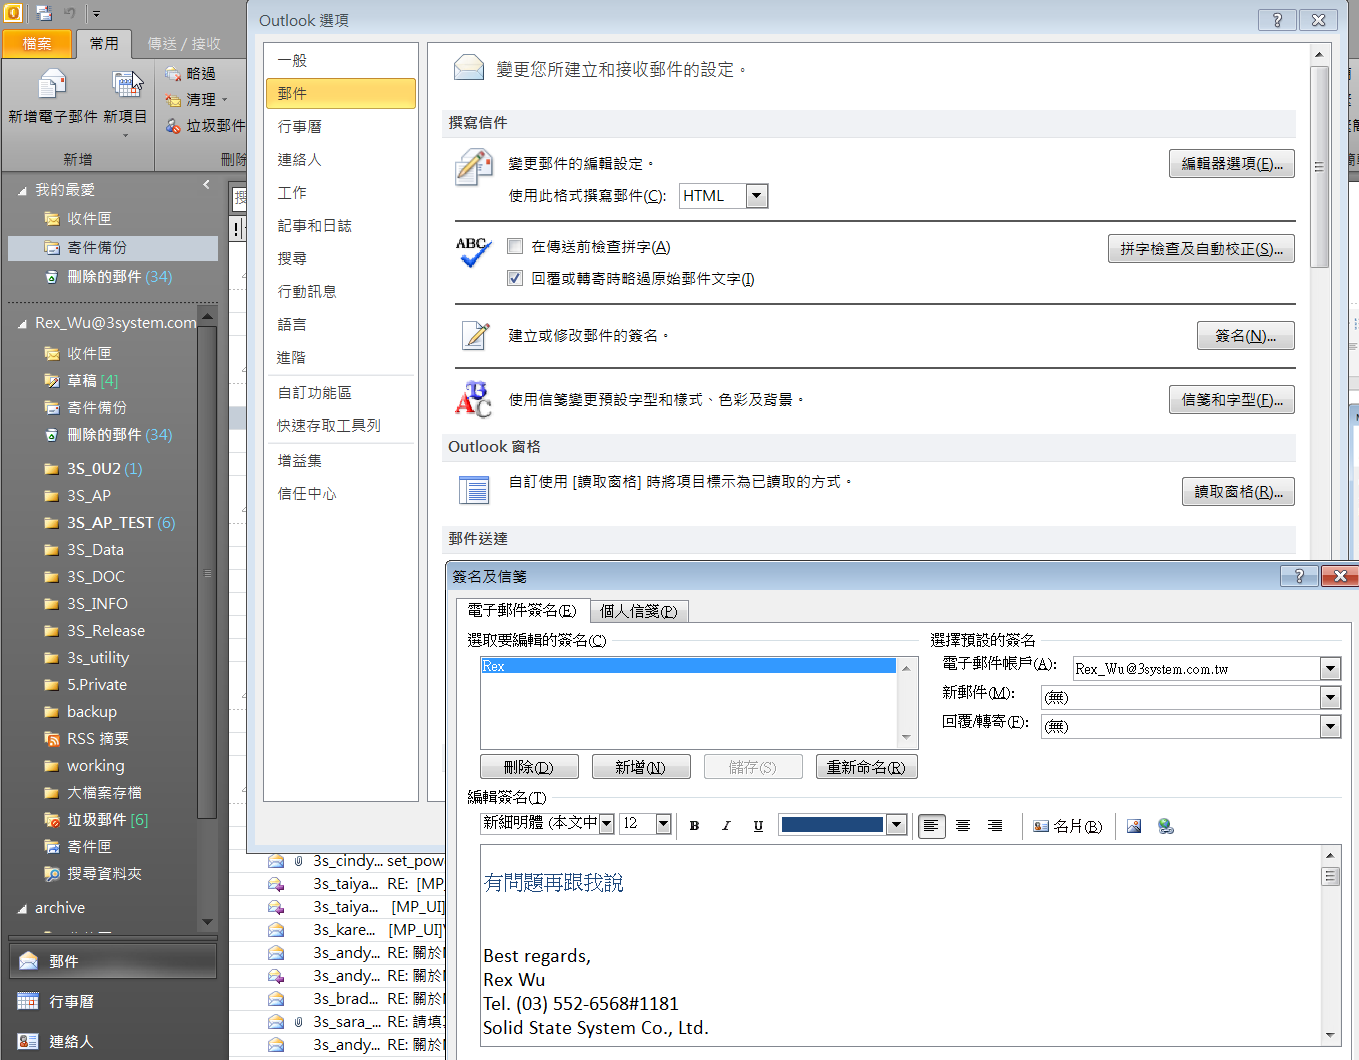Open the replies/forwards (回覆/轉寄) signature dropdown
The image size is (1359, 1060).
coord(1330,726)
